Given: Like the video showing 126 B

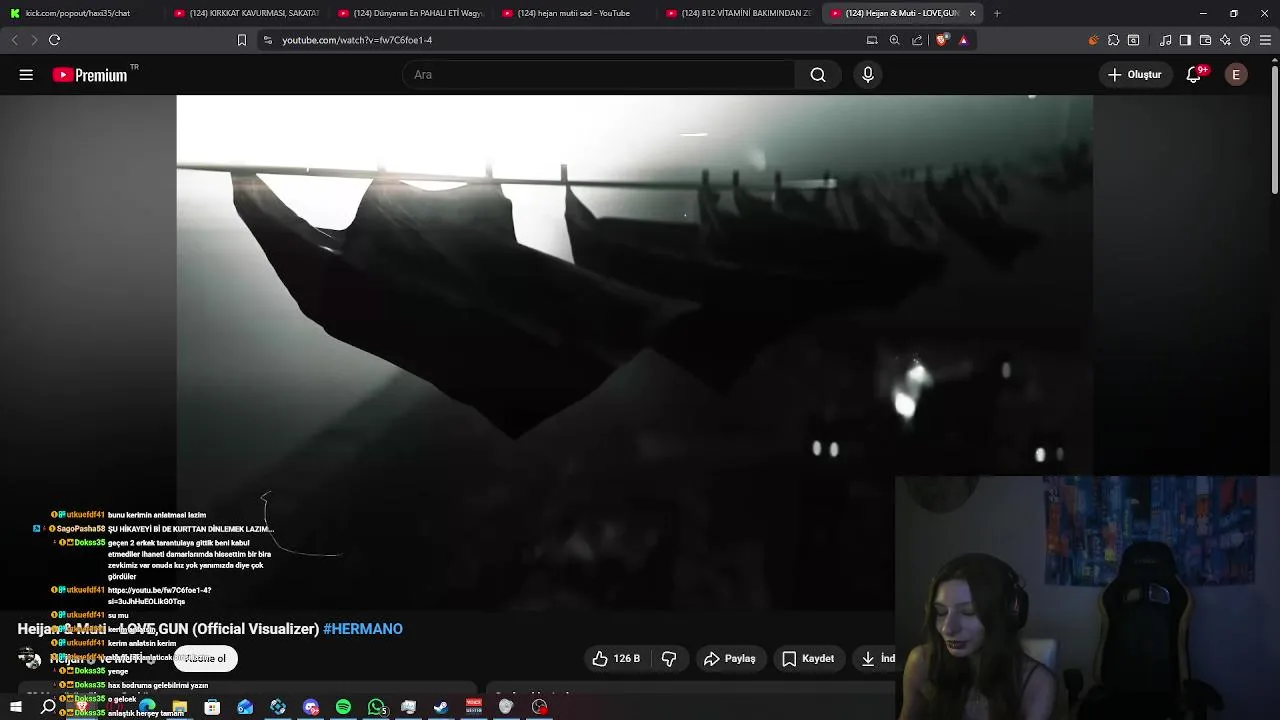Looking at the screenshot, I should click(x=616, y=658).
